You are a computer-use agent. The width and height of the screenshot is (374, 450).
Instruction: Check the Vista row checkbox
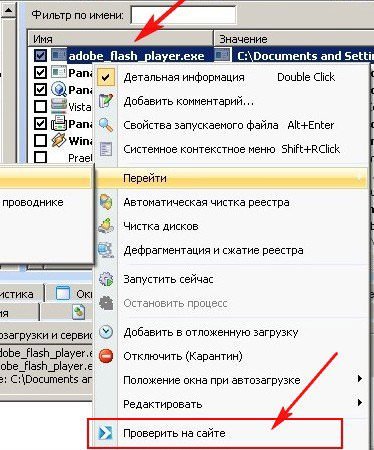[40, 106]
